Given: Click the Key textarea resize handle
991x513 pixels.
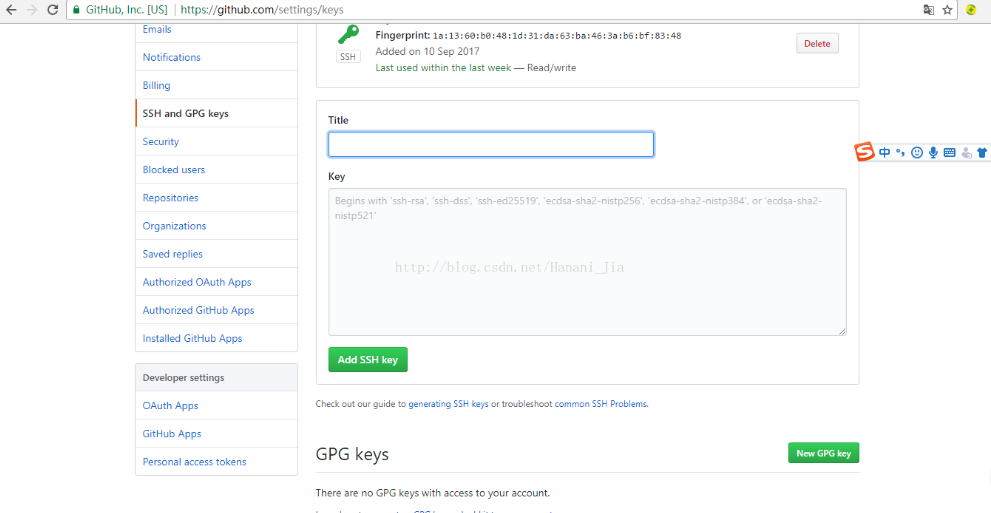Looking at the screenshot, I should point(842,331).
